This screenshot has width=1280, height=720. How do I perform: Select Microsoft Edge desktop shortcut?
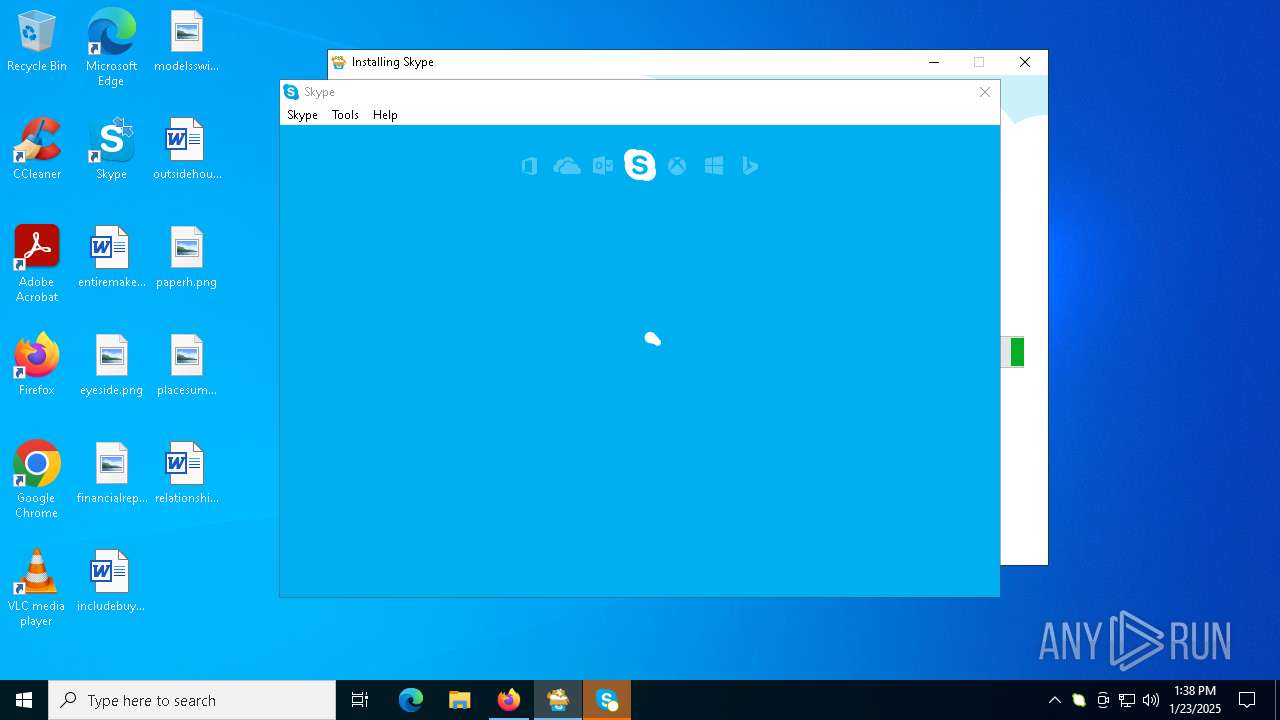coord(111,47)
